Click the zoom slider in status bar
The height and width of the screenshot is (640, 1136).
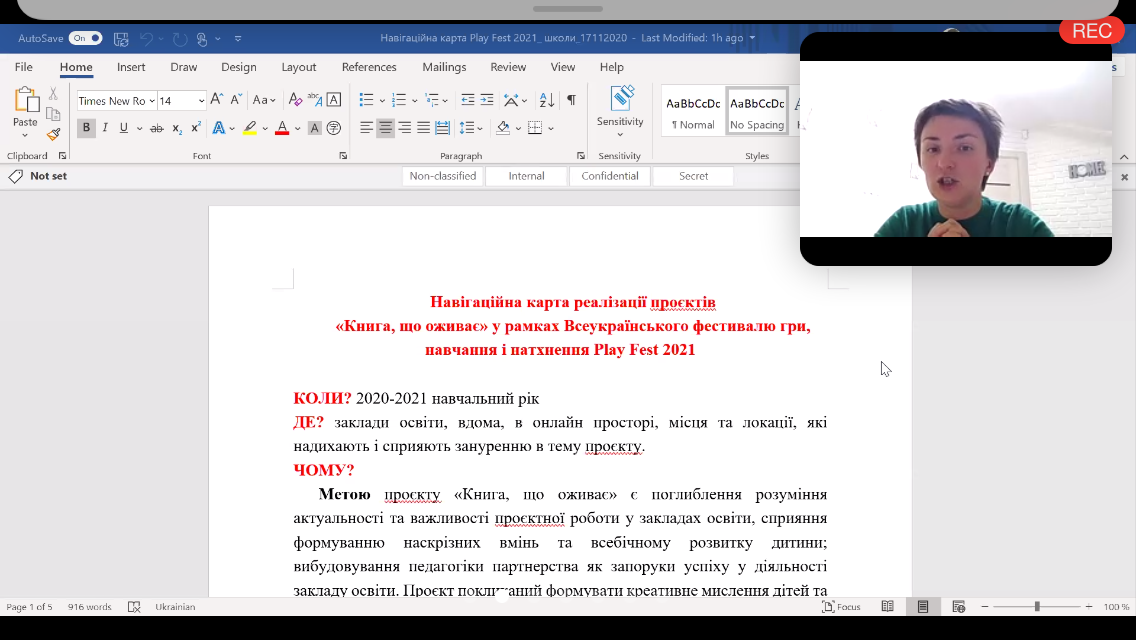[x=1037, y=607]
